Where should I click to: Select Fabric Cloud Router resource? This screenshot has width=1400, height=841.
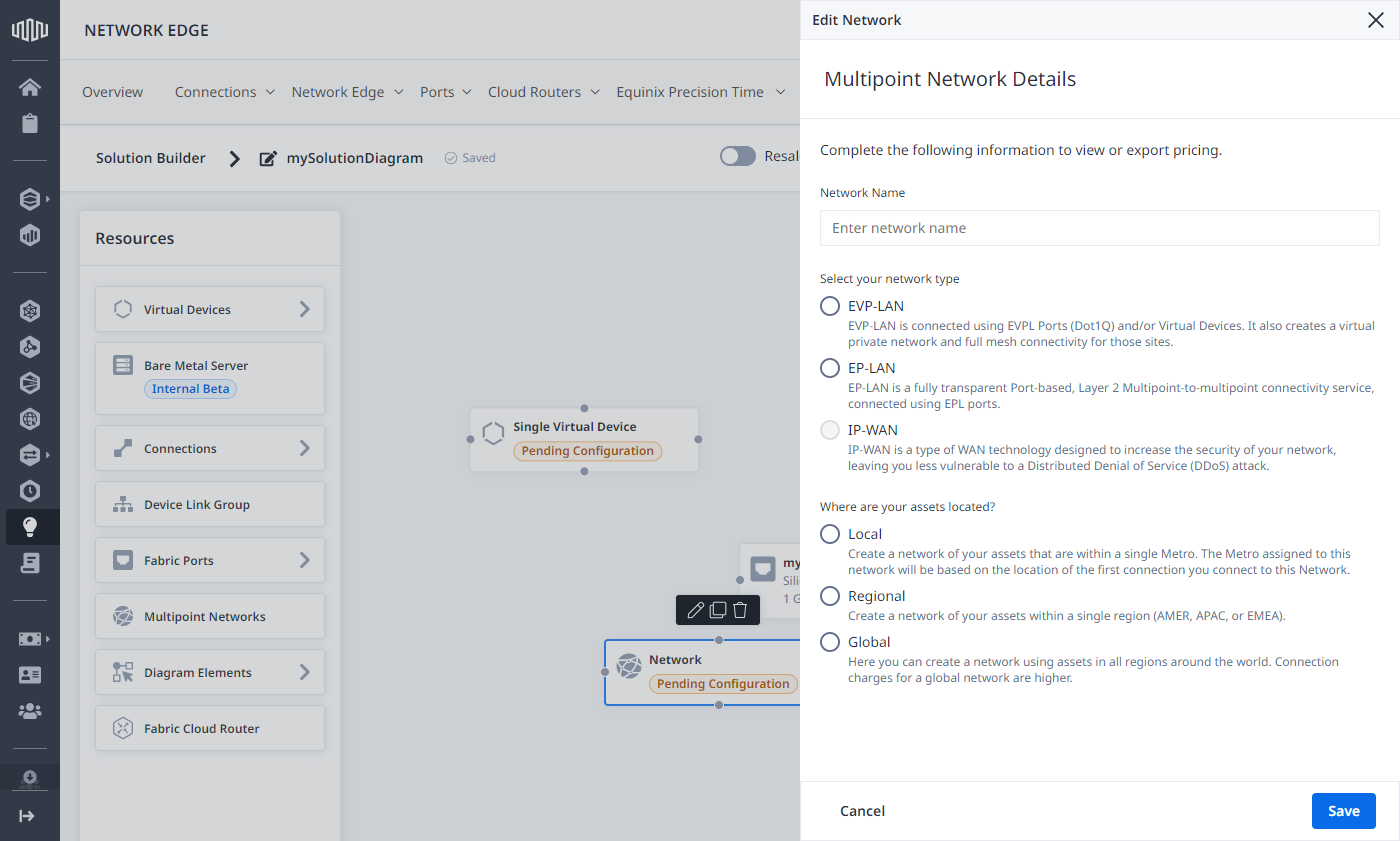click(x=210, y=729)
